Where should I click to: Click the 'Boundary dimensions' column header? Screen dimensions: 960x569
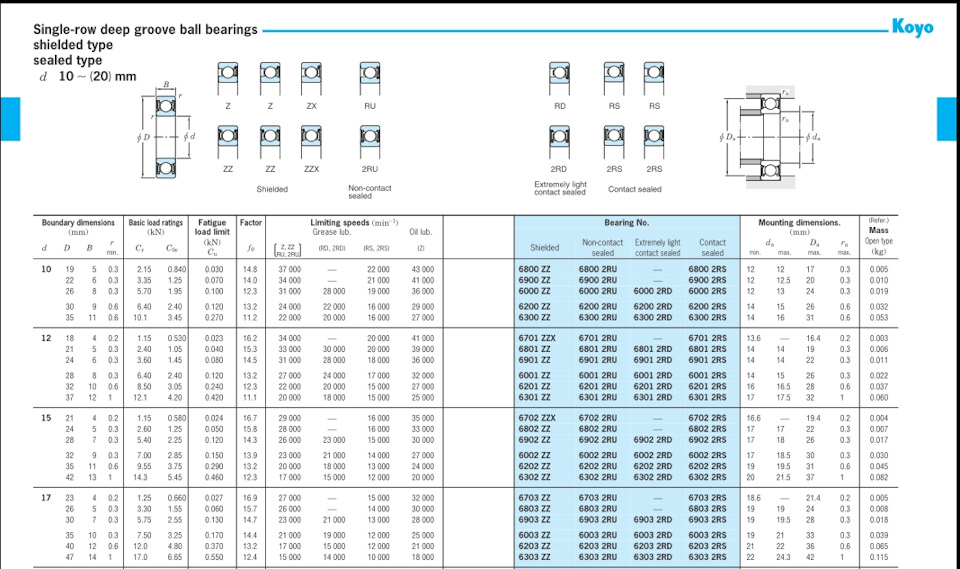[78, 223]
